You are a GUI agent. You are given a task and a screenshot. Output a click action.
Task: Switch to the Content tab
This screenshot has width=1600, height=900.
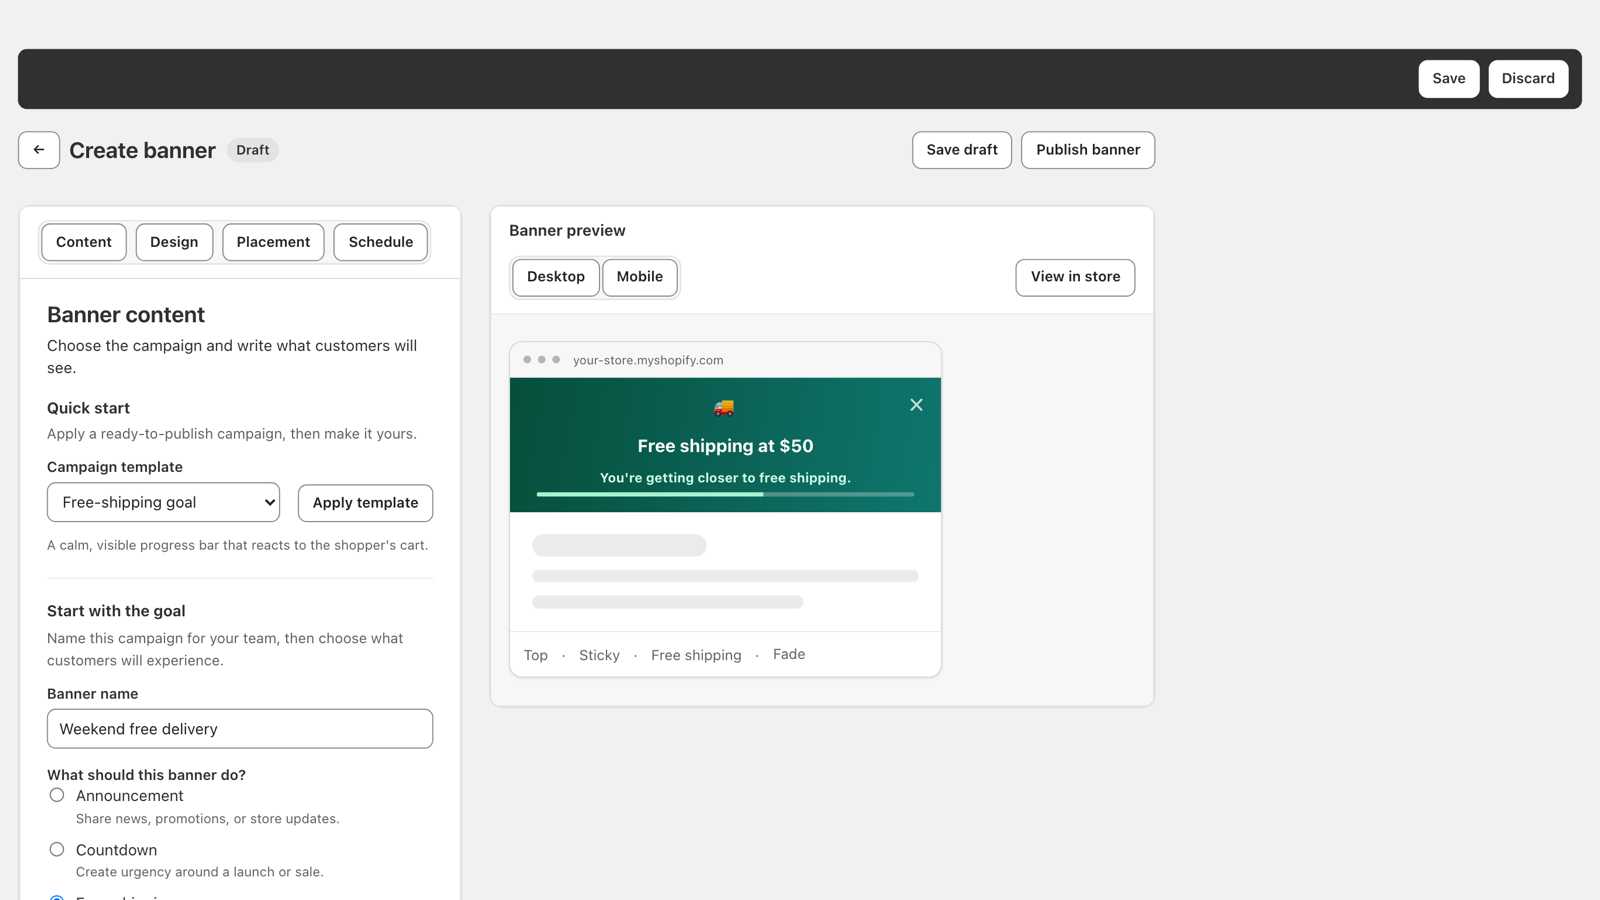click(84, 242)
